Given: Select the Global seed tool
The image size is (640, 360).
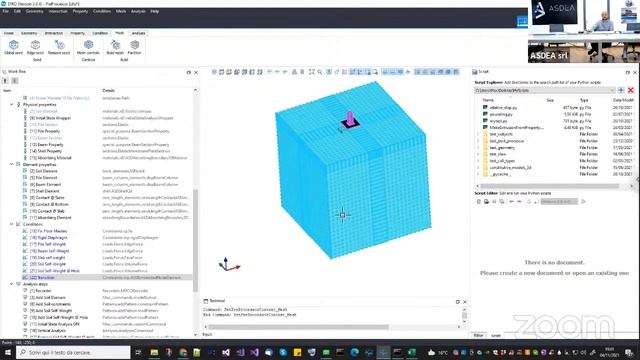Looking at the screenshot, I should tap(13, 47).
